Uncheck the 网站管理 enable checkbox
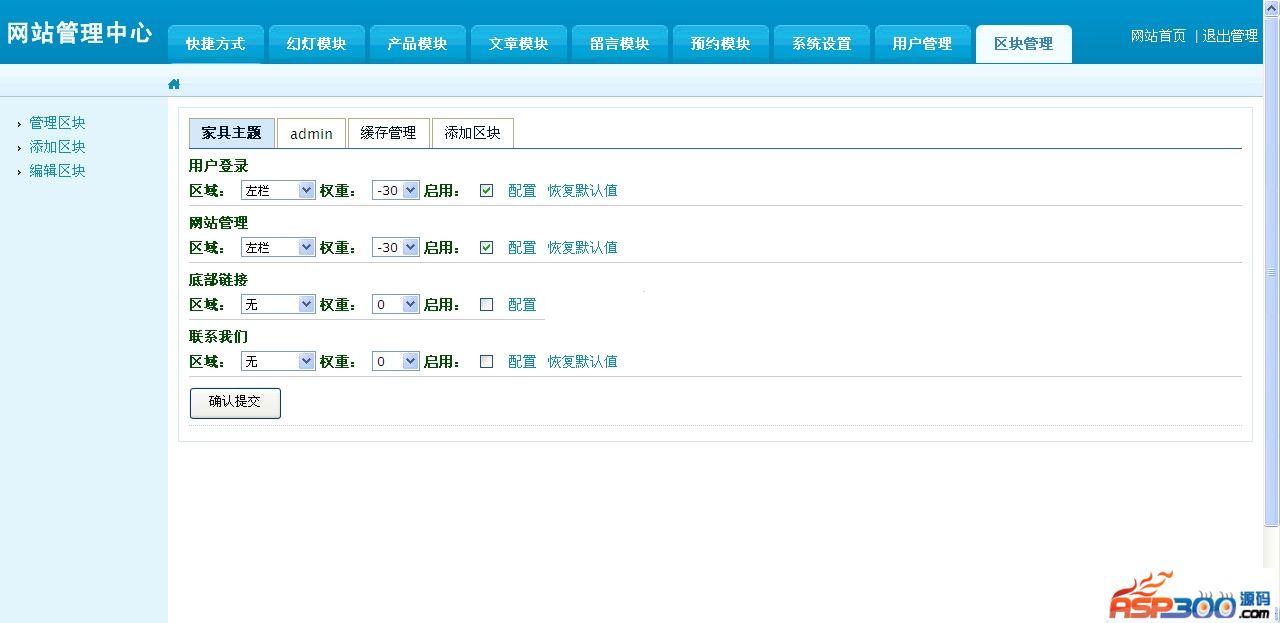 click(x=486, y=247)
